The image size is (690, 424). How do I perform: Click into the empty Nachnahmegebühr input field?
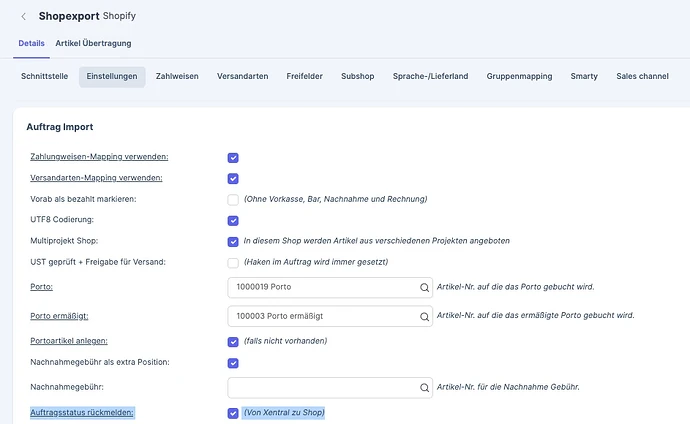click(330, 387)
